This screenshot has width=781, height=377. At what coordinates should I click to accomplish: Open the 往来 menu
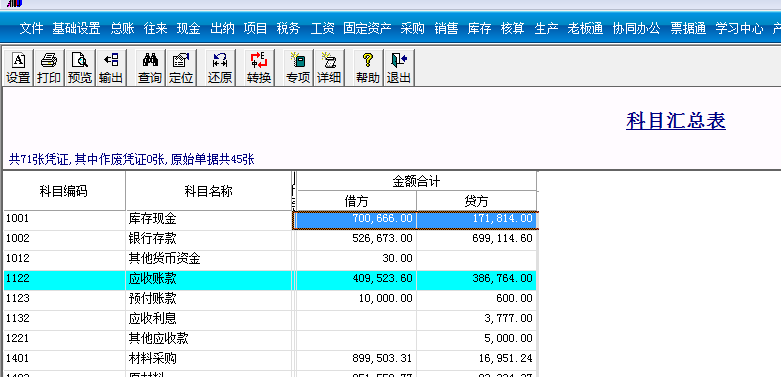155,28
